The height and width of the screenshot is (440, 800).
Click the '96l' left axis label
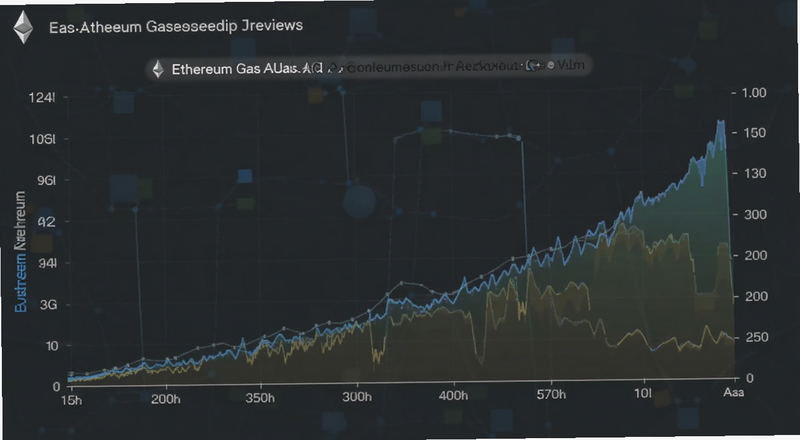[x=46, y=180]
